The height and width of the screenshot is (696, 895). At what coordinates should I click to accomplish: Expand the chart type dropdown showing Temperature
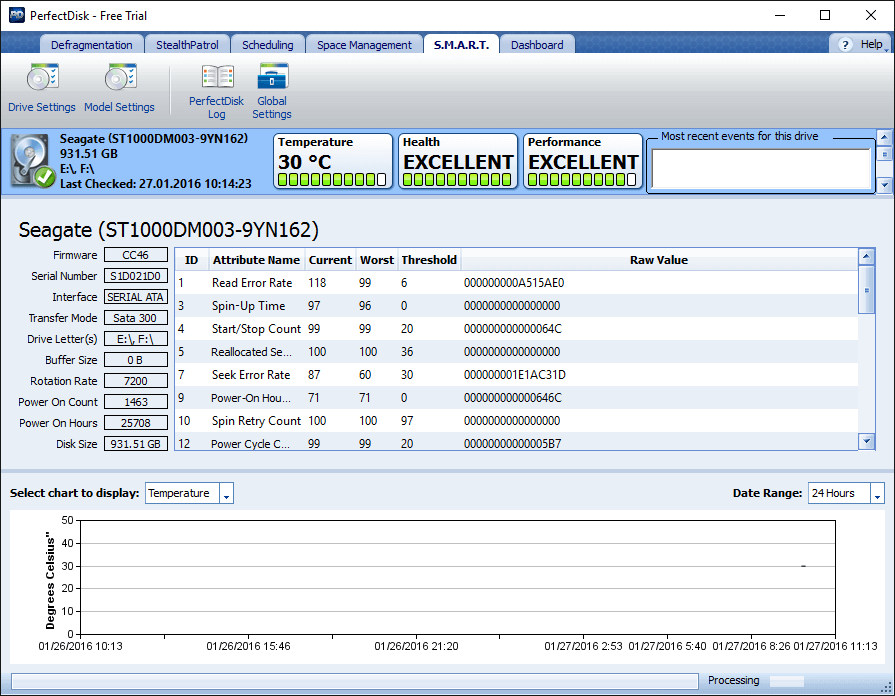tap(227, 493)
